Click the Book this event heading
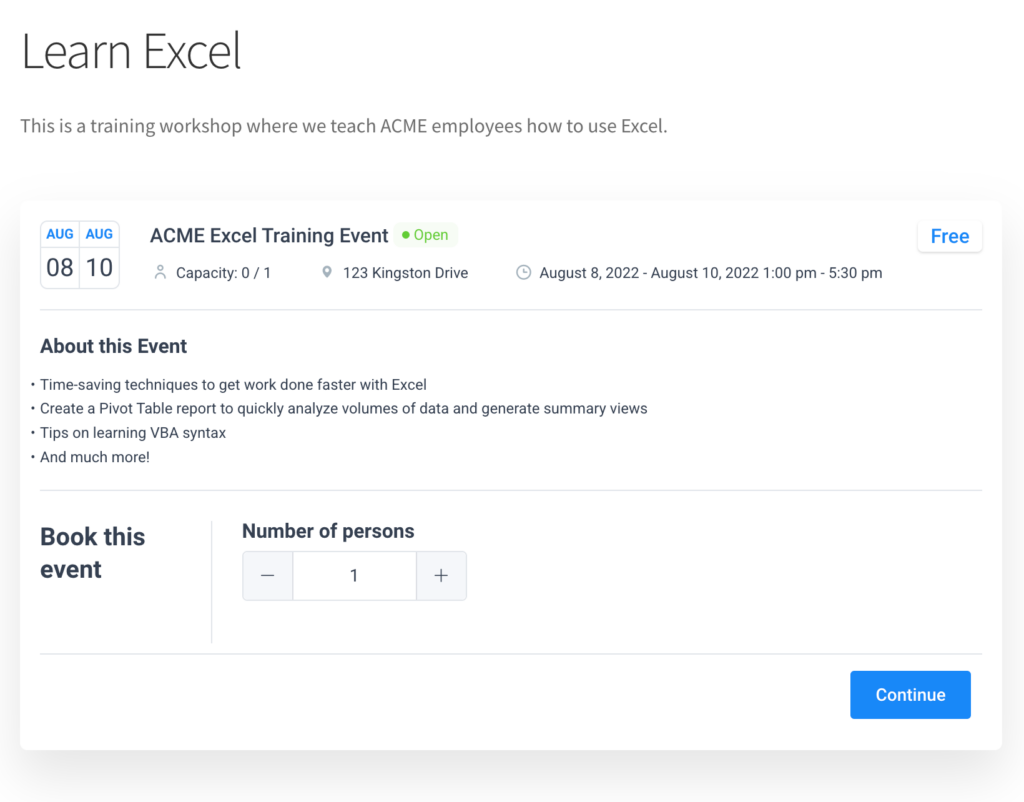The height and width of the screenshot is (802, 1024). click(93, 553)
